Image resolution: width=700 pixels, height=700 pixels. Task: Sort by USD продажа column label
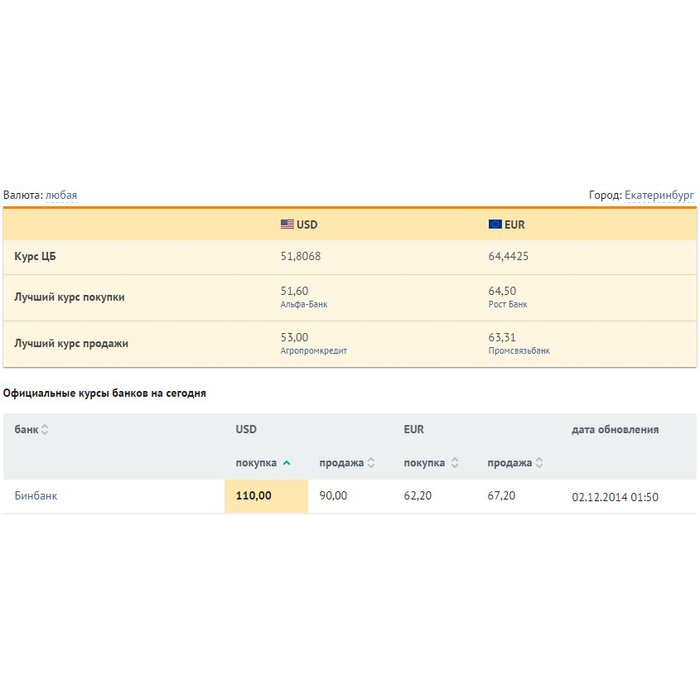coord(341,463)
